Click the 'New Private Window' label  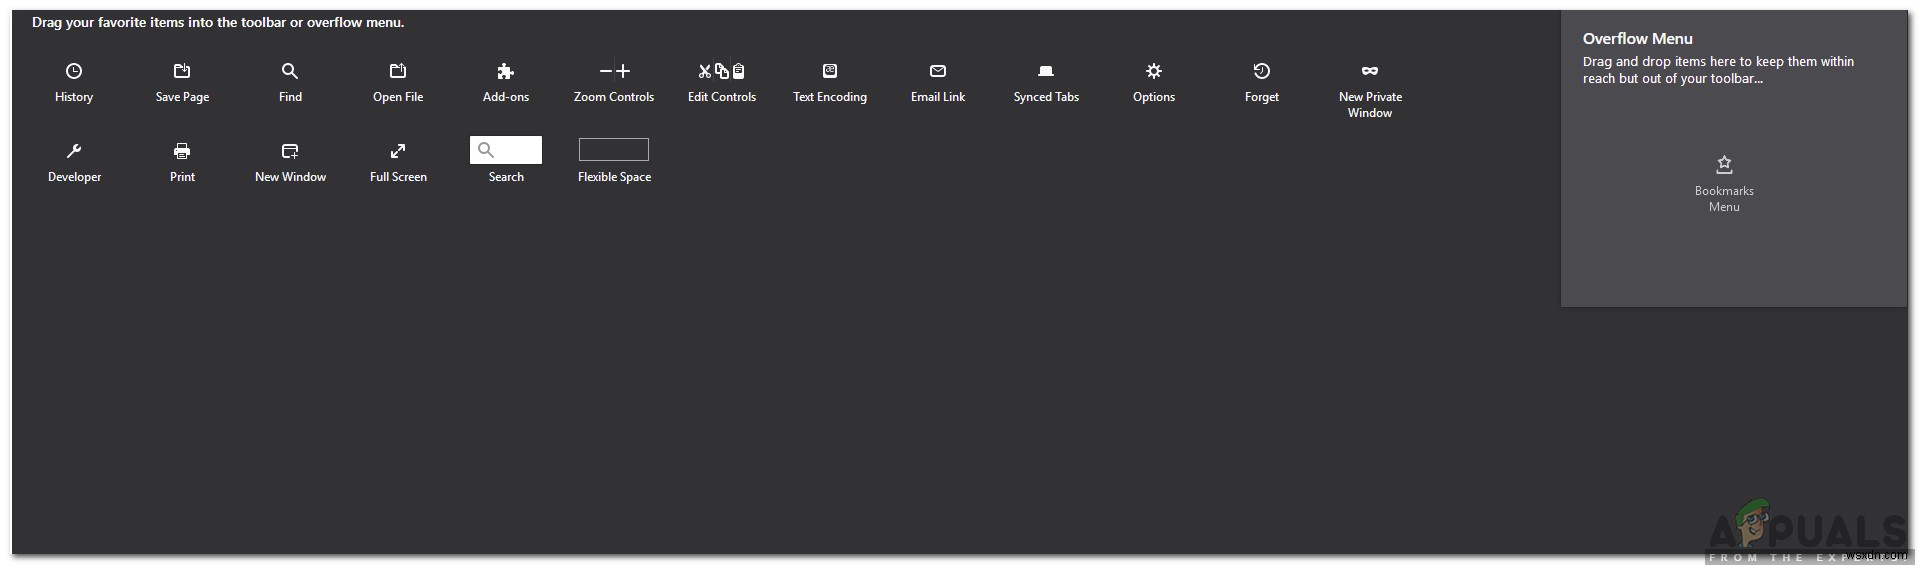coord(1370,105)
